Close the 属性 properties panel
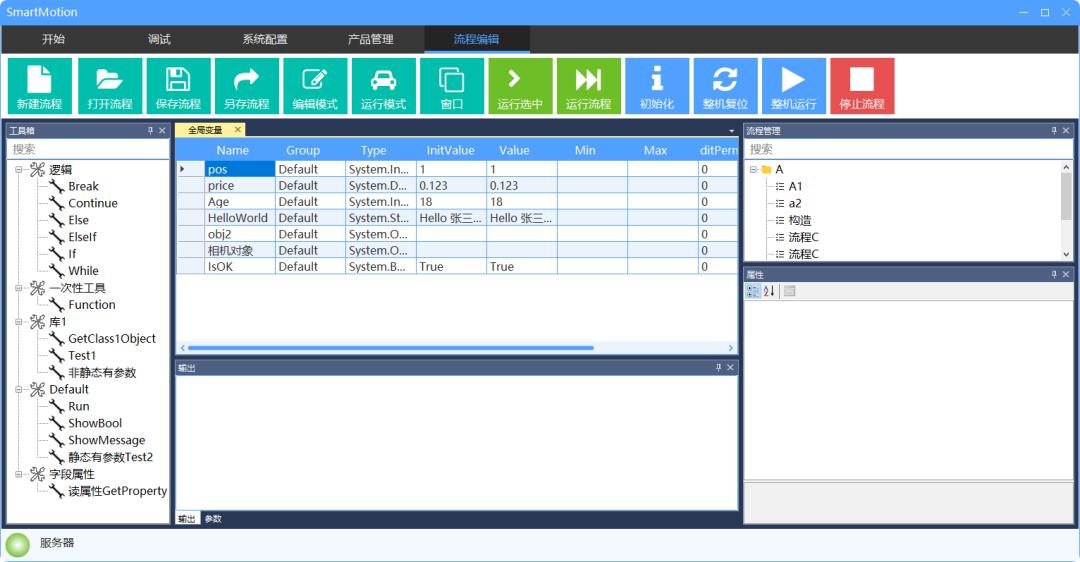 pos(1066,274)
